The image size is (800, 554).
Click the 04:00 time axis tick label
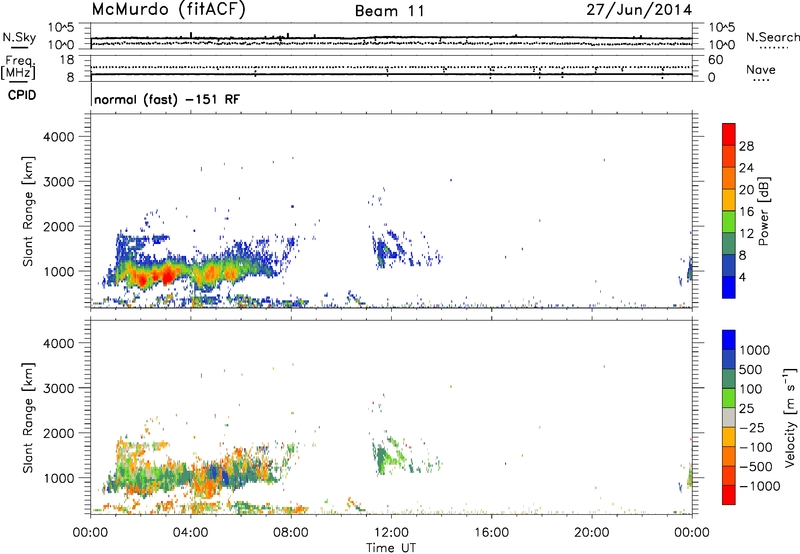point(190,533)
